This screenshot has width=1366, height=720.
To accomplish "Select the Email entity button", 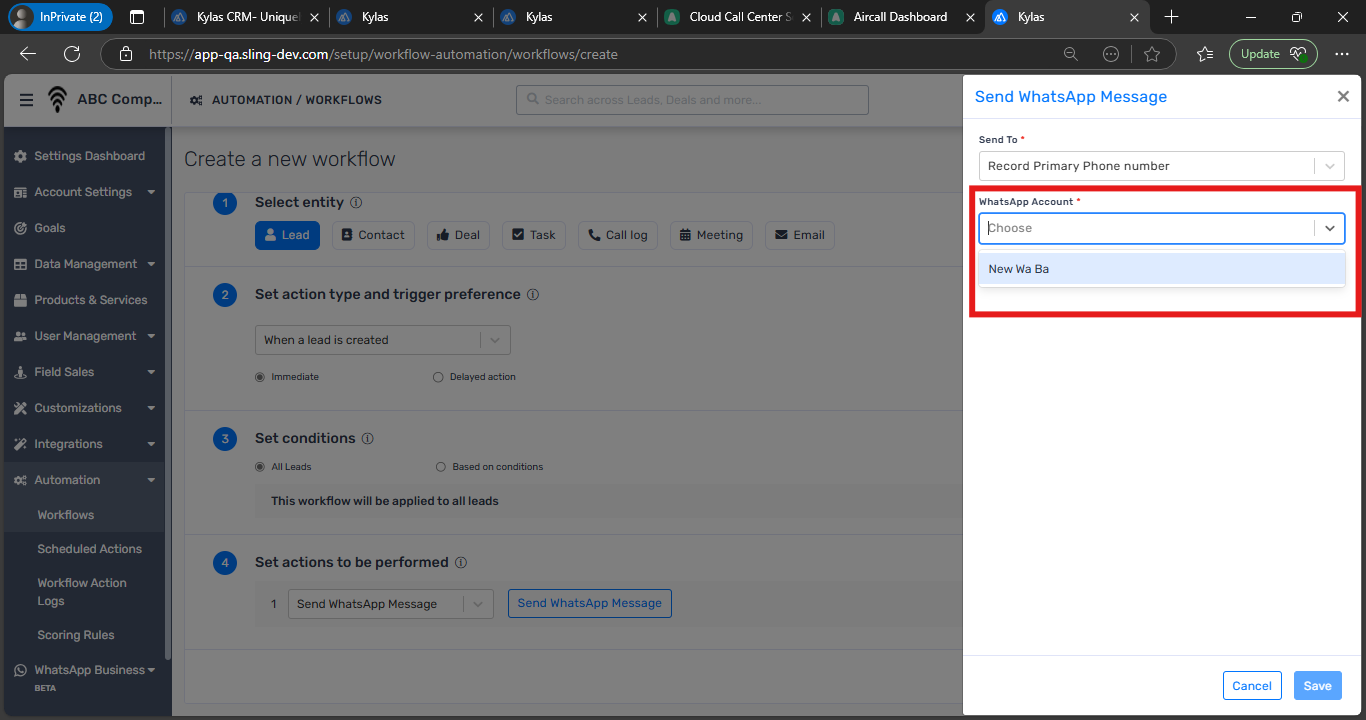I will point(800,235).
